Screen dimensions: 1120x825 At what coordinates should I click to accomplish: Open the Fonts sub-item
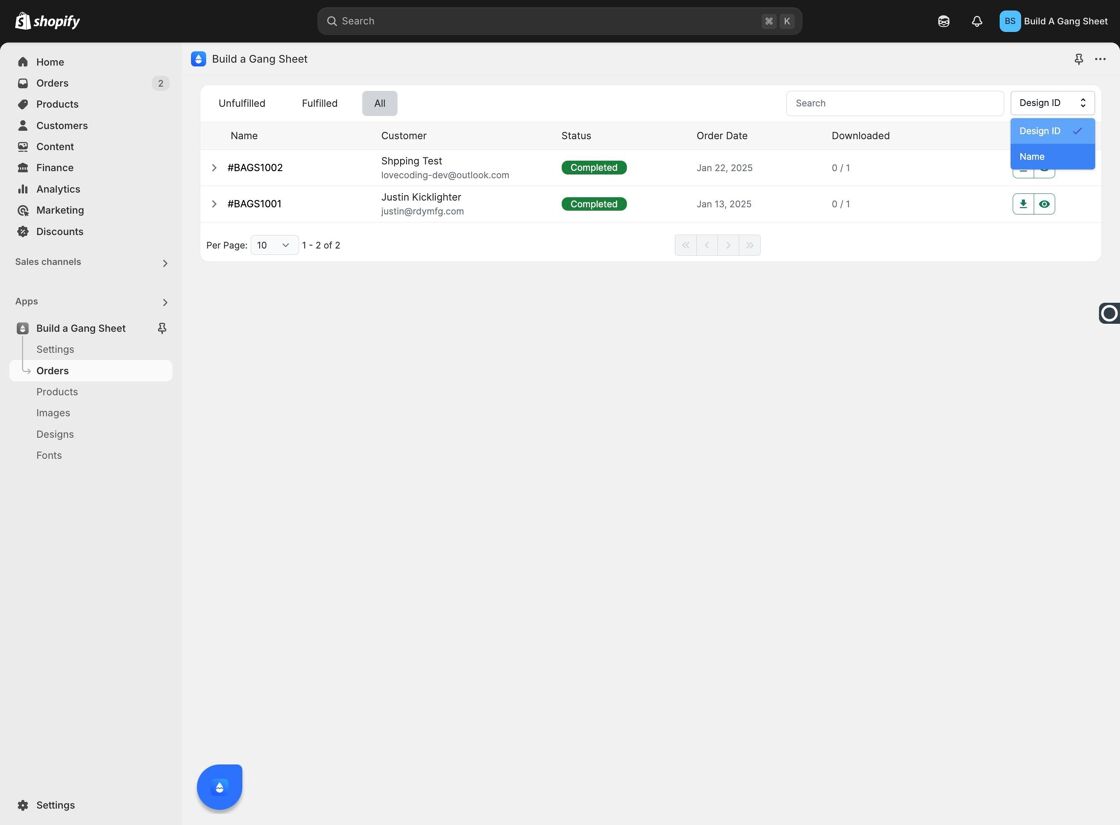49,455
